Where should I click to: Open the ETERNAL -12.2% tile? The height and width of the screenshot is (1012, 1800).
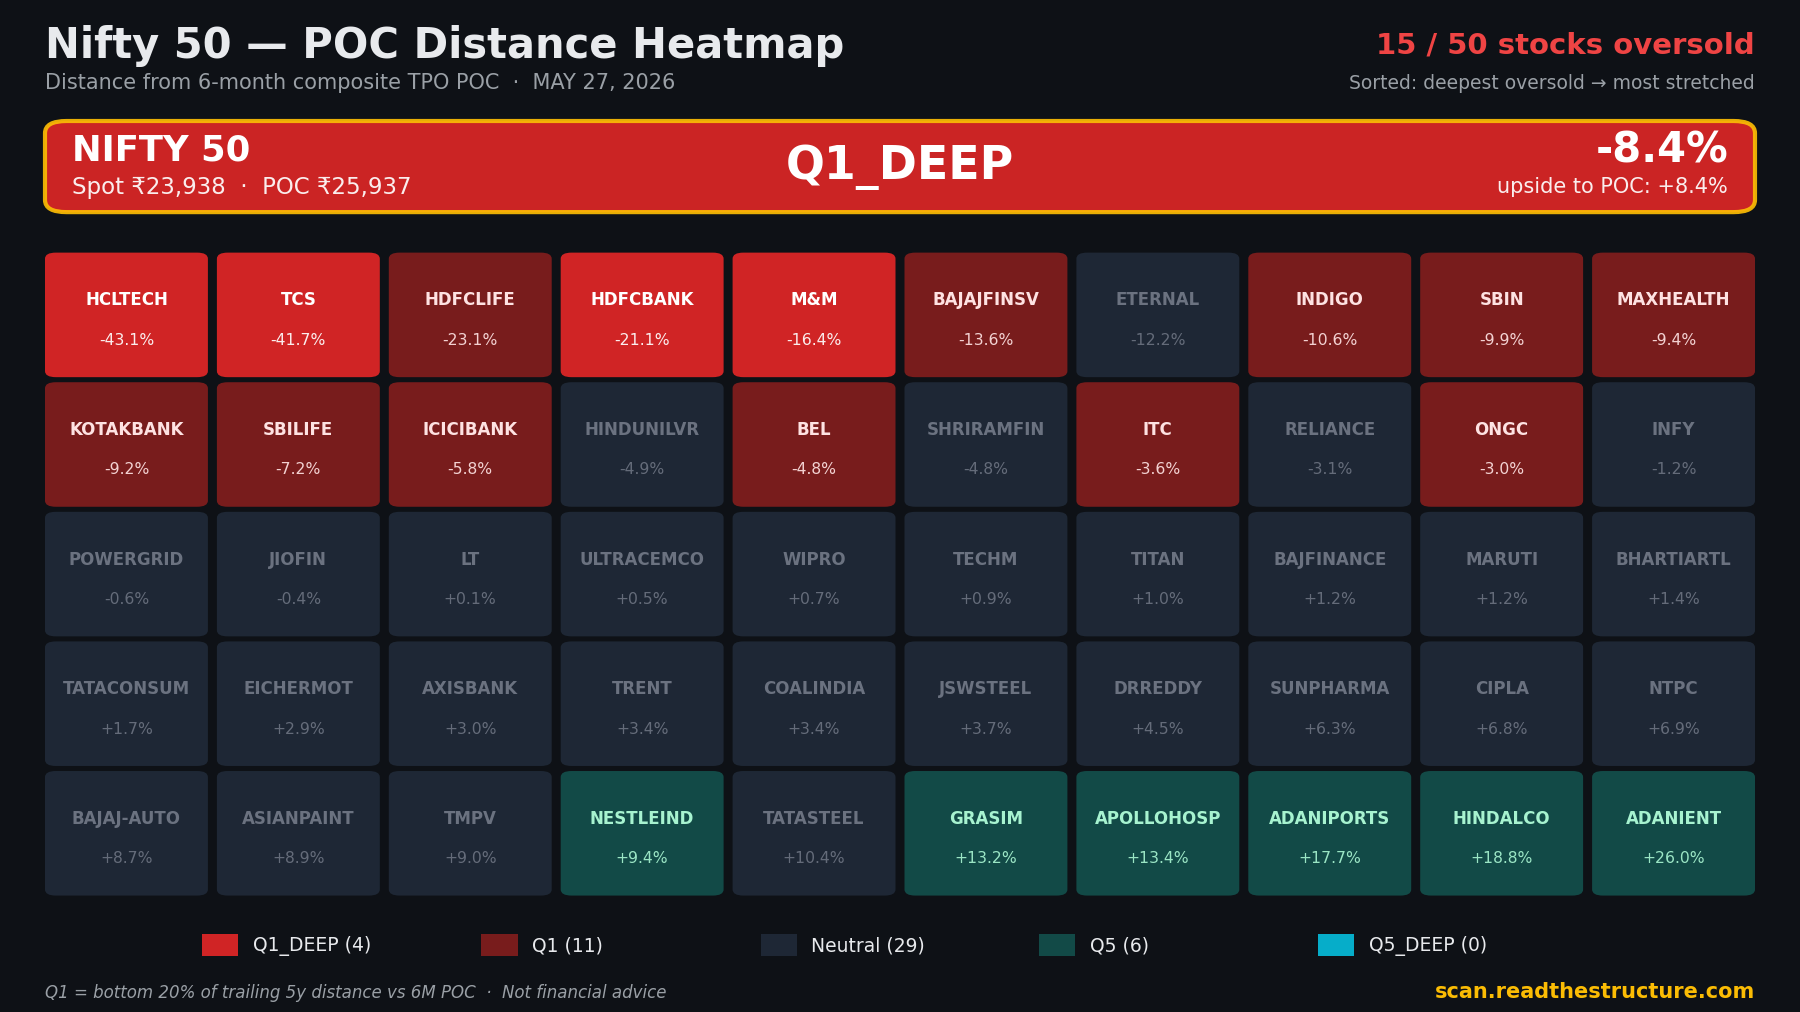point(1158,315)
